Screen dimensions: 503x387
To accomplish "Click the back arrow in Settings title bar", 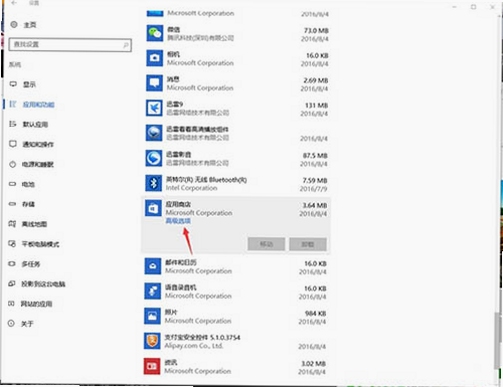I will click(x=14, y=3).
